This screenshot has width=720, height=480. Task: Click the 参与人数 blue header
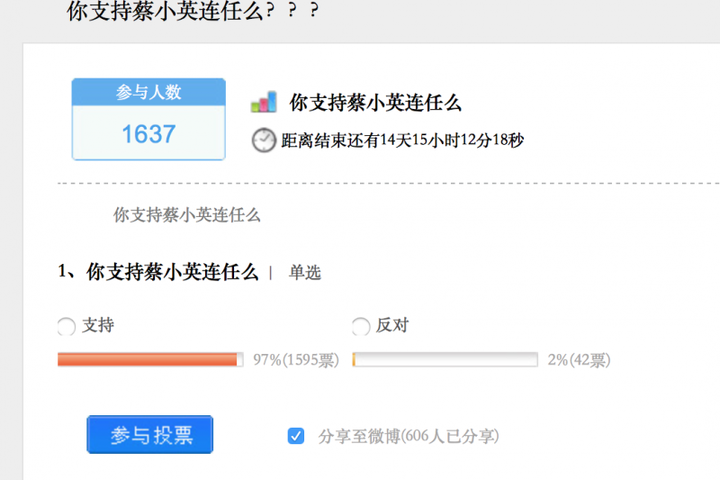149,92
